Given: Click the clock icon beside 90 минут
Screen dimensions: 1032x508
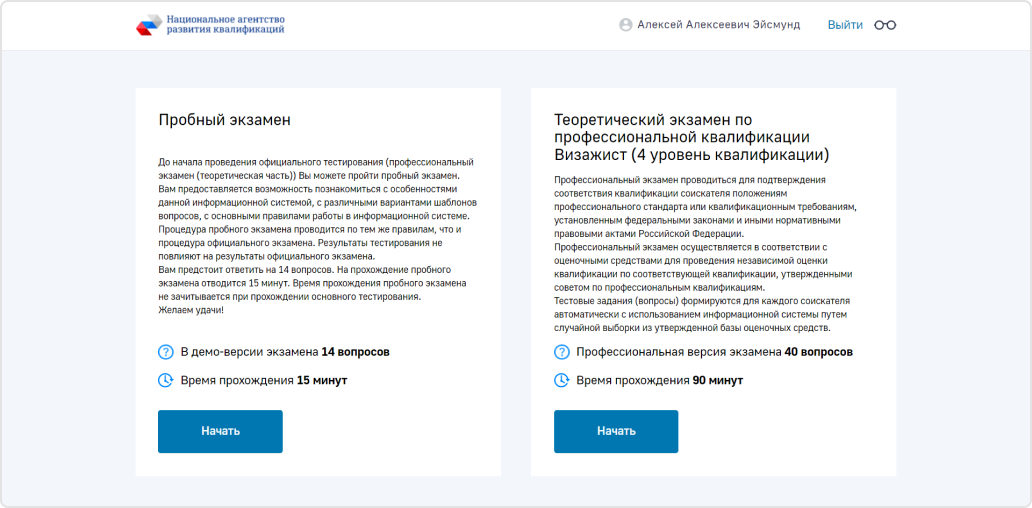Looking at the screenshot, I should pos(561,380).
